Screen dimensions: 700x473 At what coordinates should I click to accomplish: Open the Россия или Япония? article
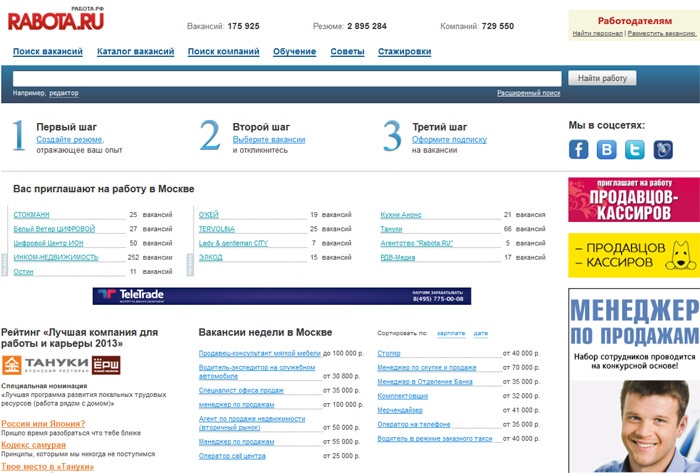pos(43,423)
